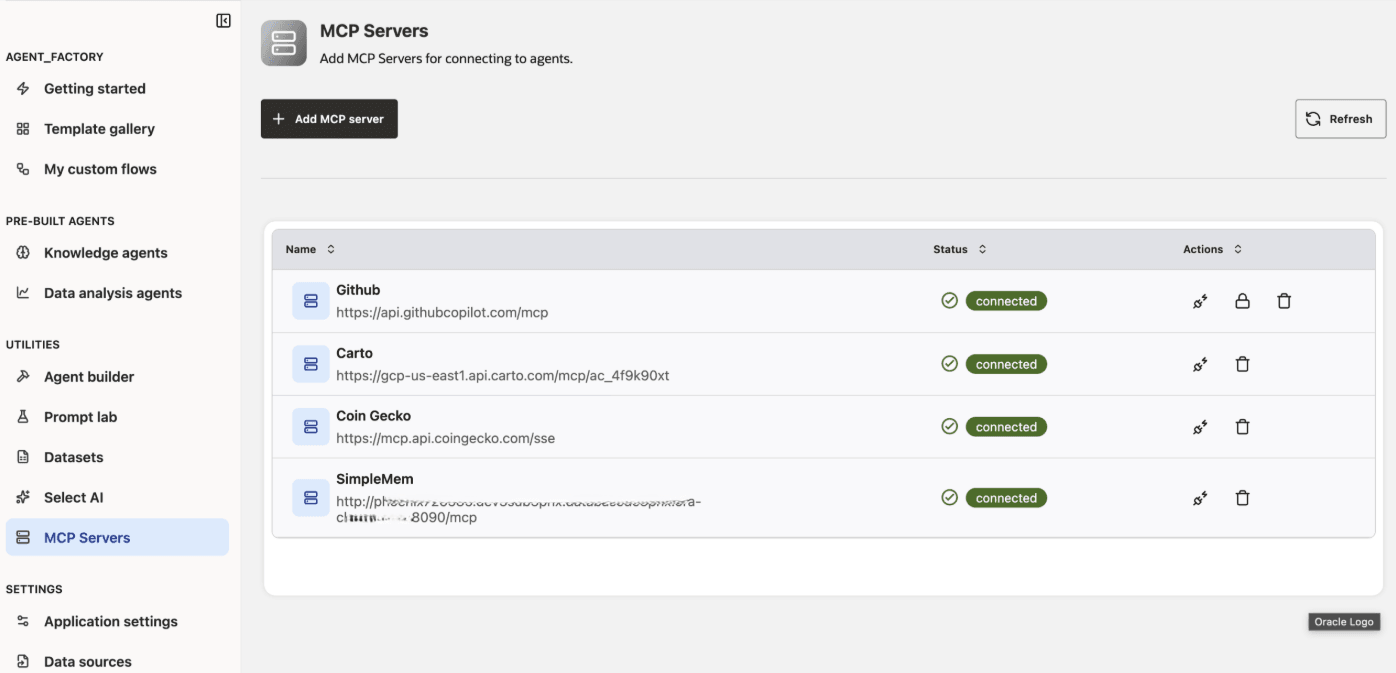Open Application settings in the sidebar

110,621
